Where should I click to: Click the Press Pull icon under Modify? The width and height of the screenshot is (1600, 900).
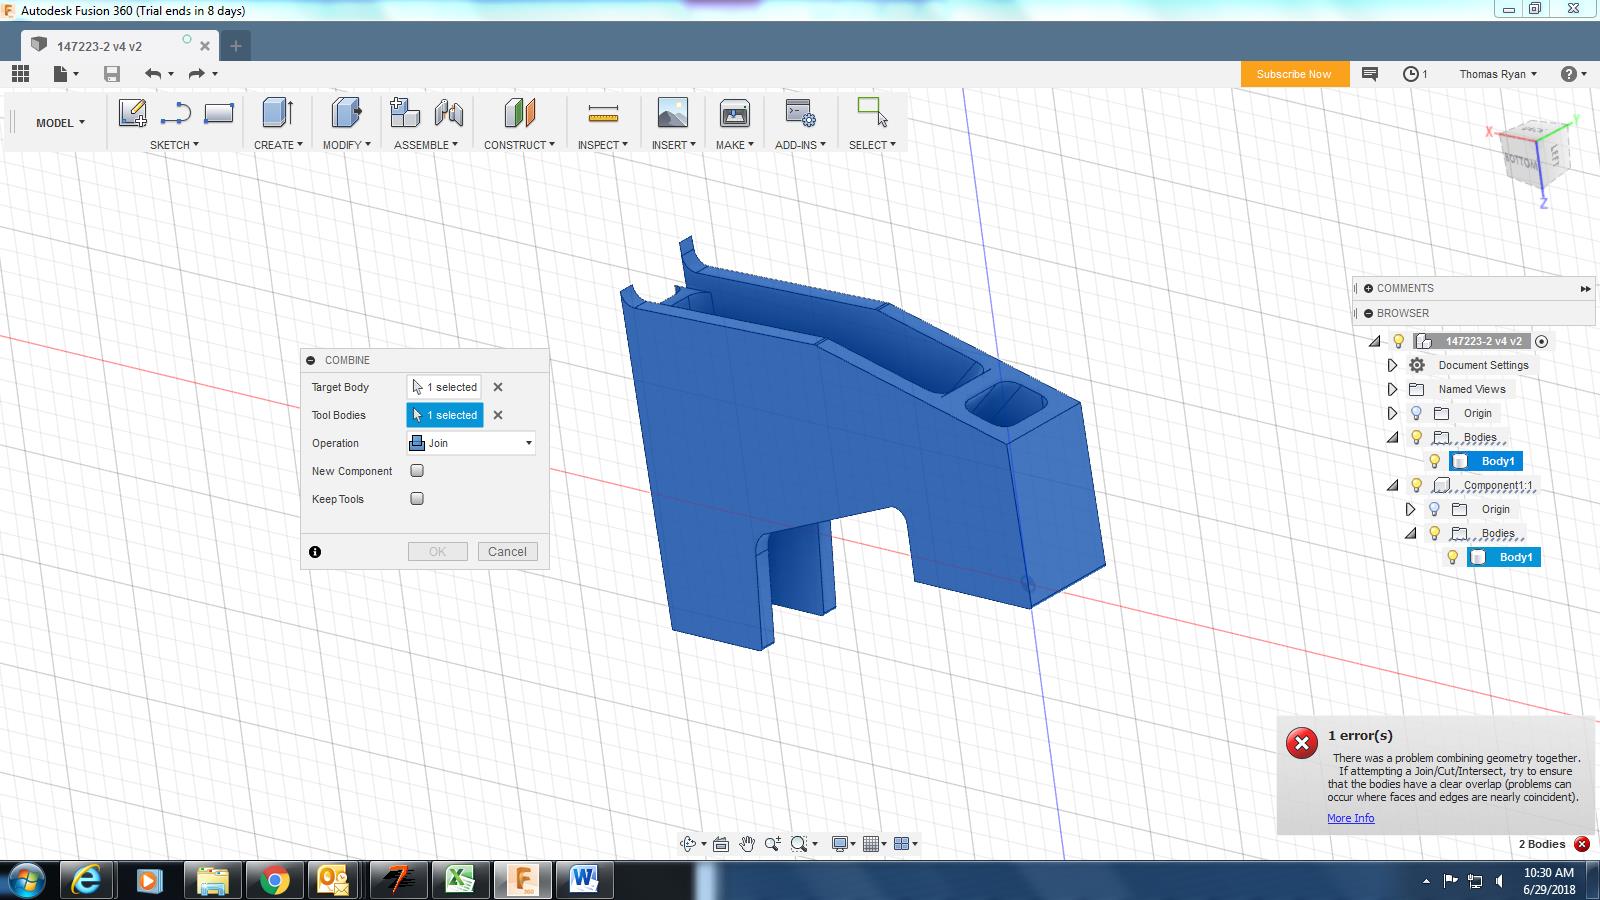(x=346, y=113)
